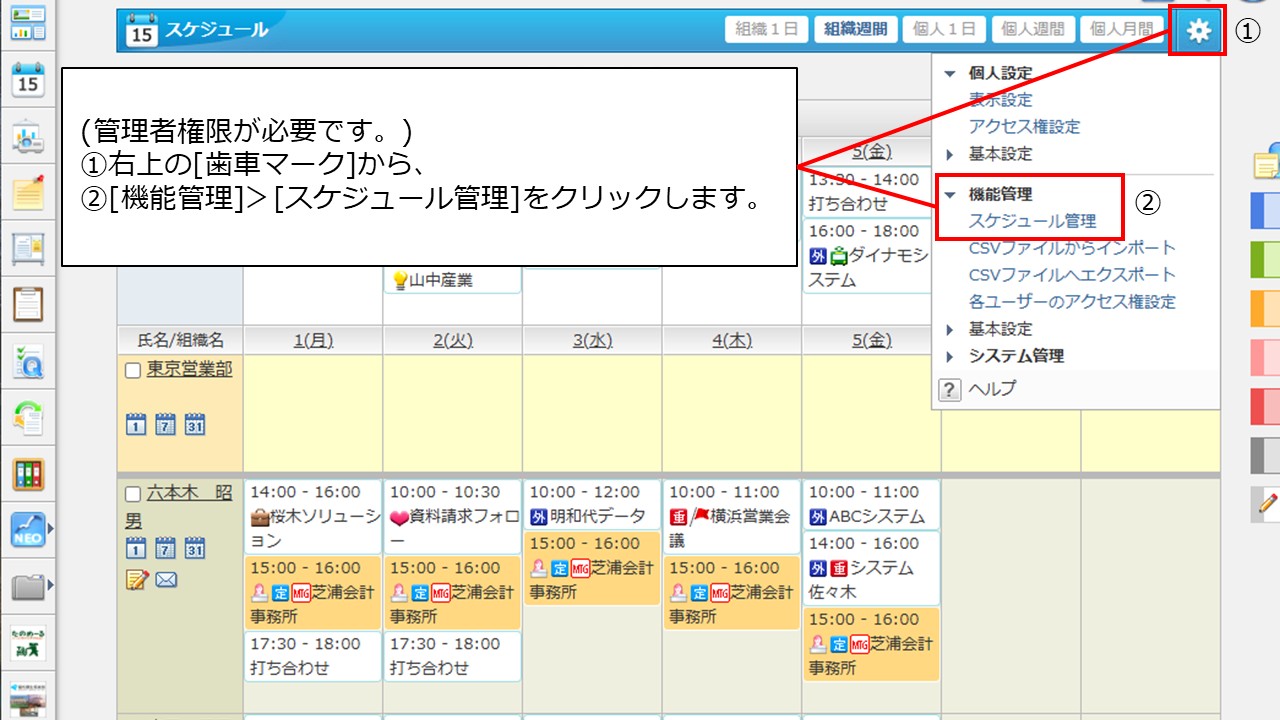Image resolution: width=1280 pixels, height=720 pixels.
Task: Open the 31 monthly view icon under 東京営業部
Action: [196, 423]
